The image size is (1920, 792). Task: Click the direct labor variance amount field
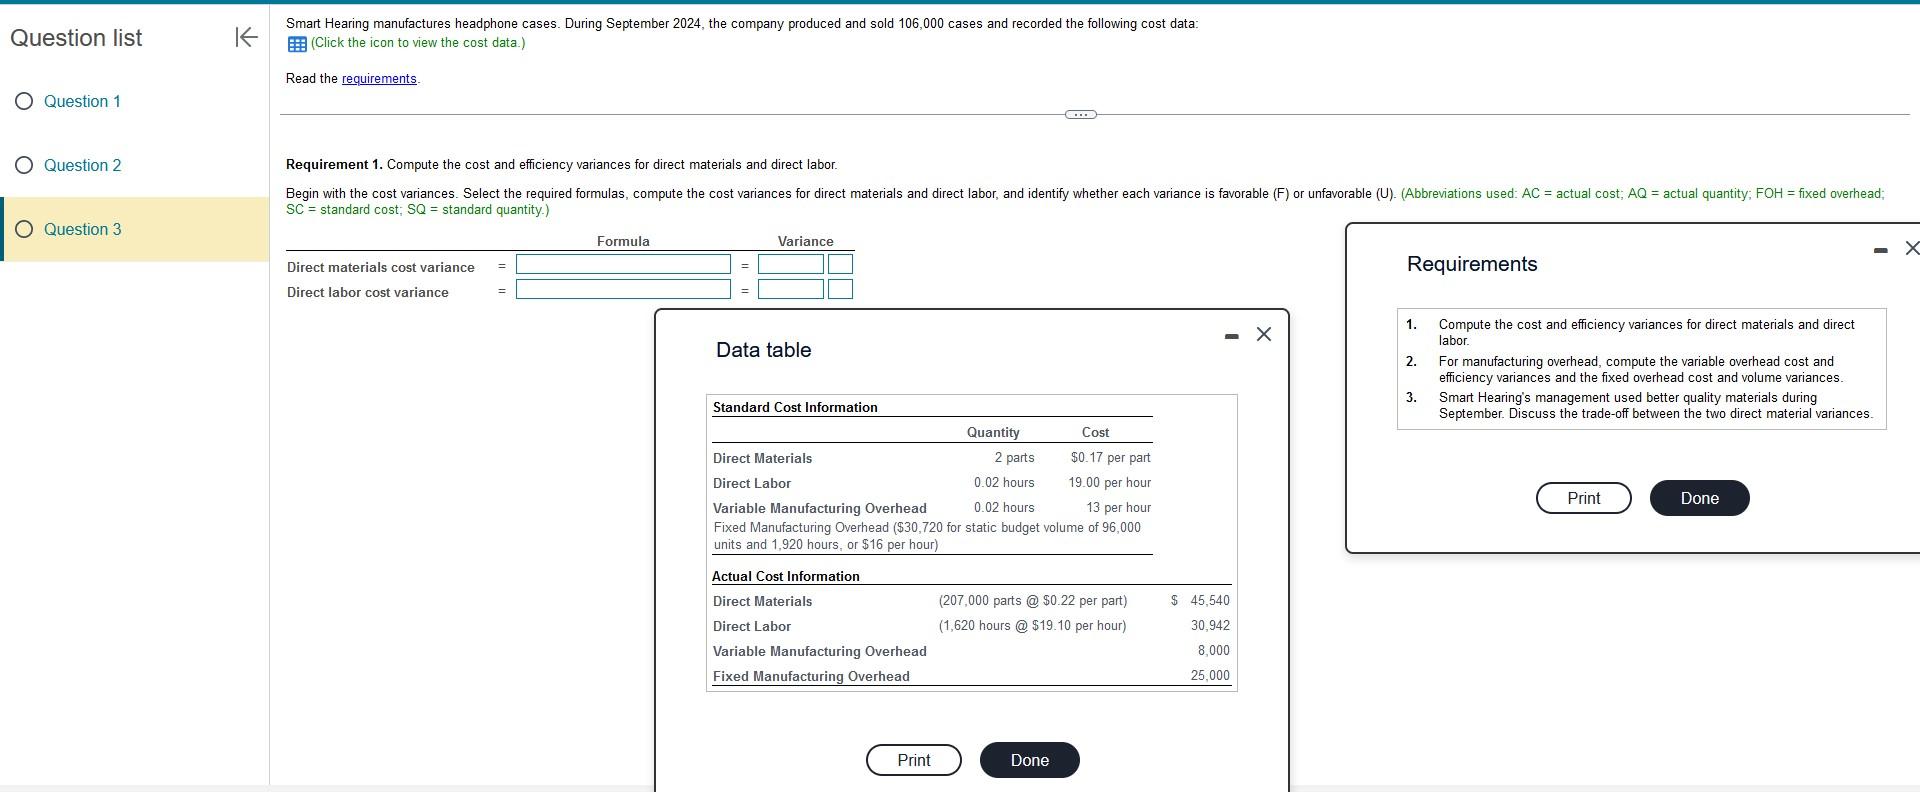(x=791, y=289)
